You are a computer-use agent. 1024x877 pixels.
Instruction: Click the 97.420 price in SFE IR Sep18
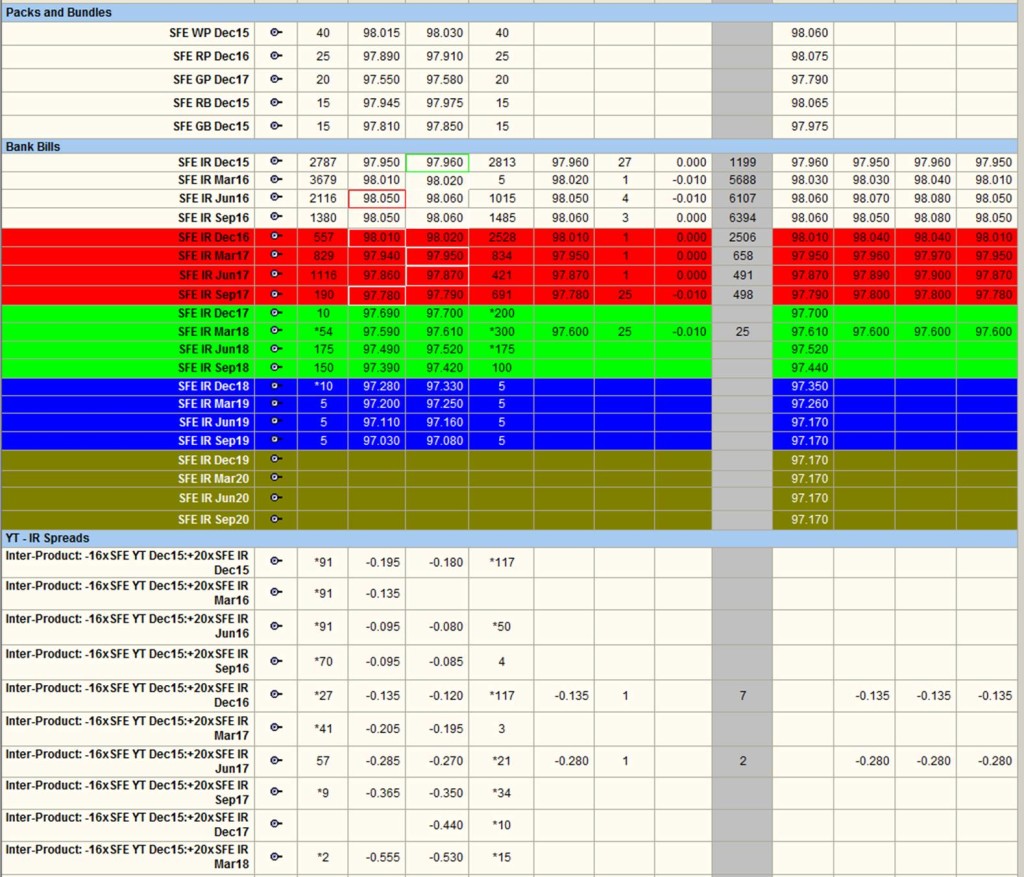click(x=445, y=368)
